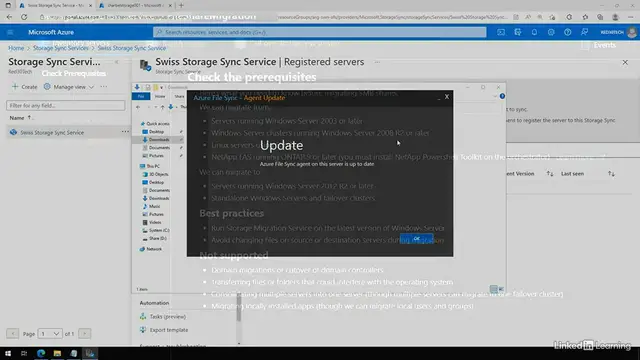This screenshot has height=360, width=640.
Task: Select Downloads under Quick access
Action: click(157, 140)
